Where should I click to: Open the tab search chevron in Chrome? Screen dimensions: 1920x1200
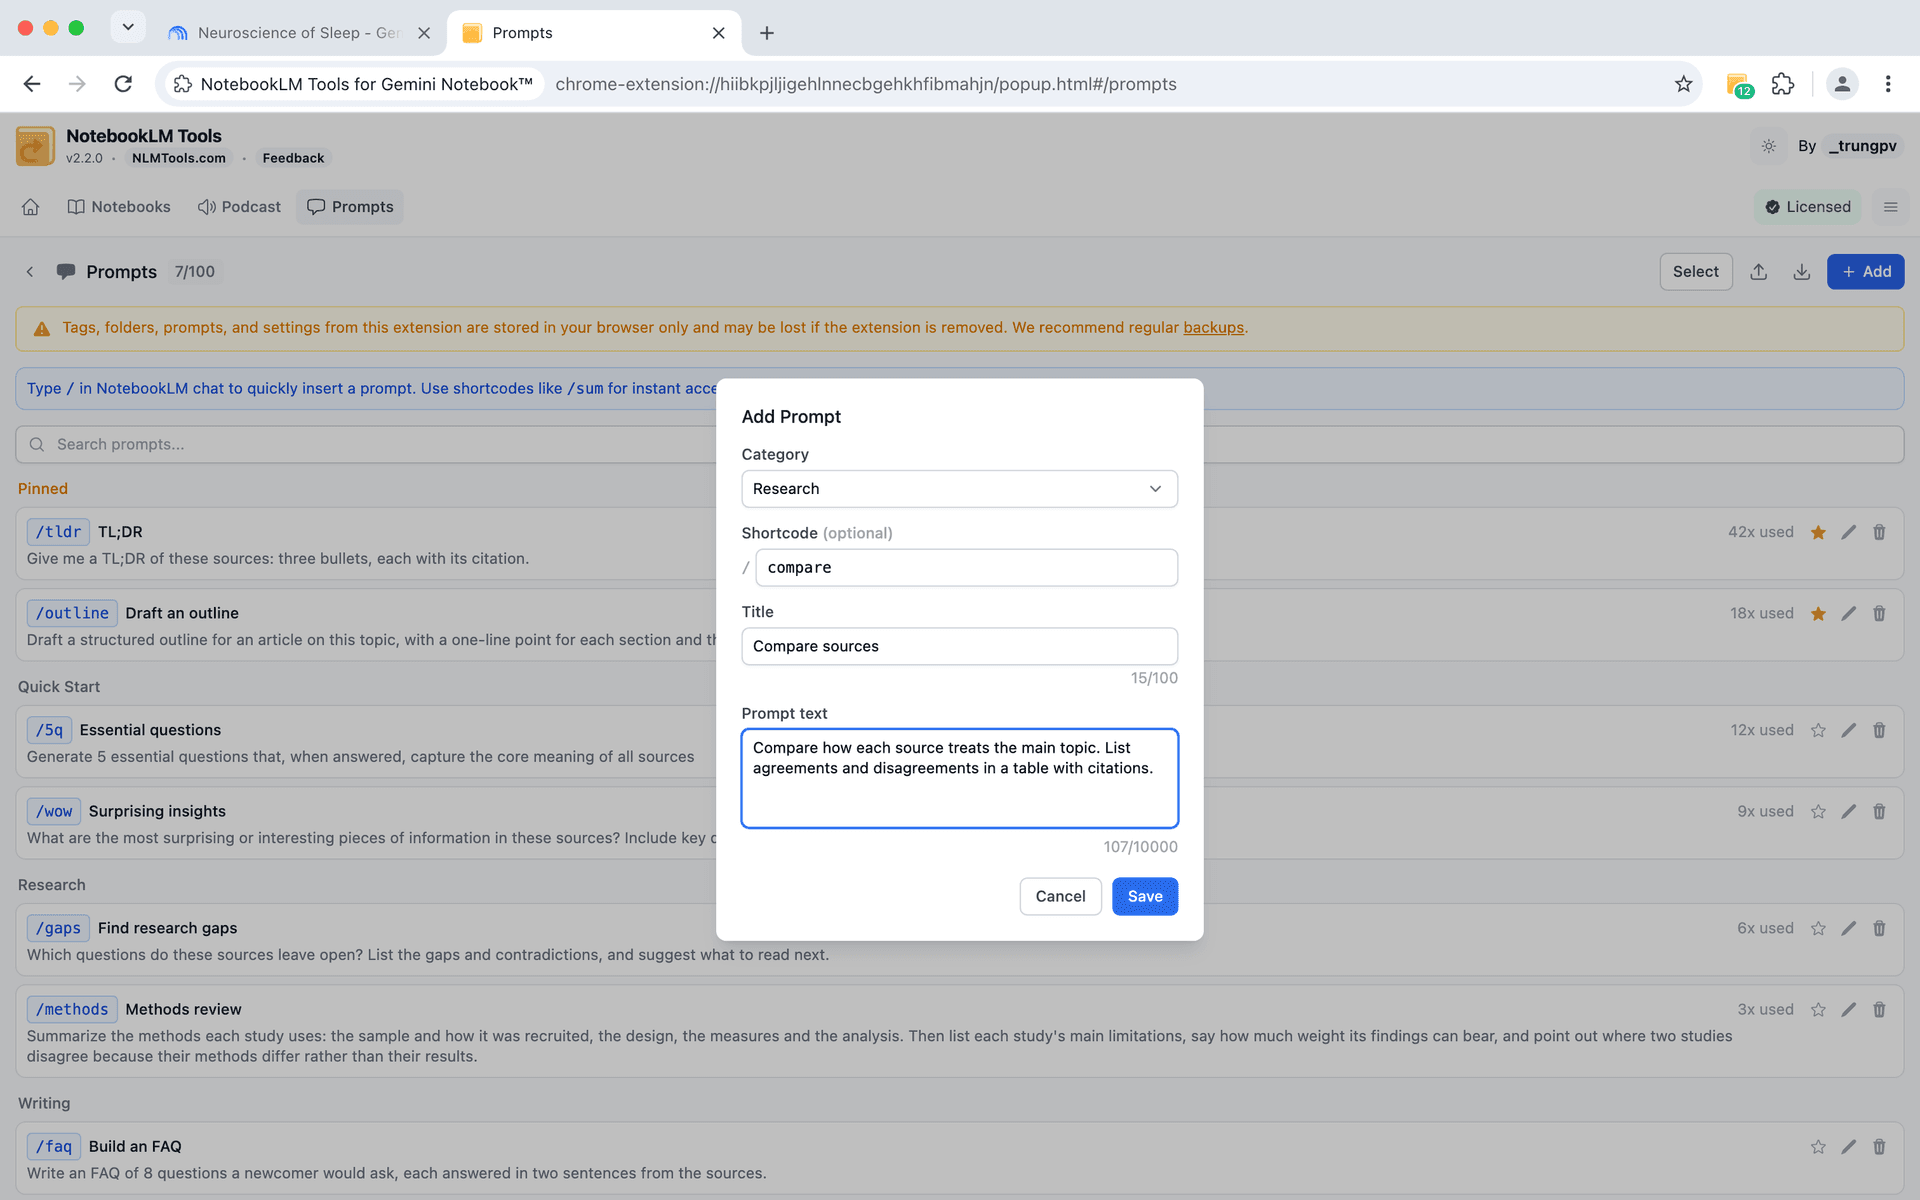coord(128,27)
